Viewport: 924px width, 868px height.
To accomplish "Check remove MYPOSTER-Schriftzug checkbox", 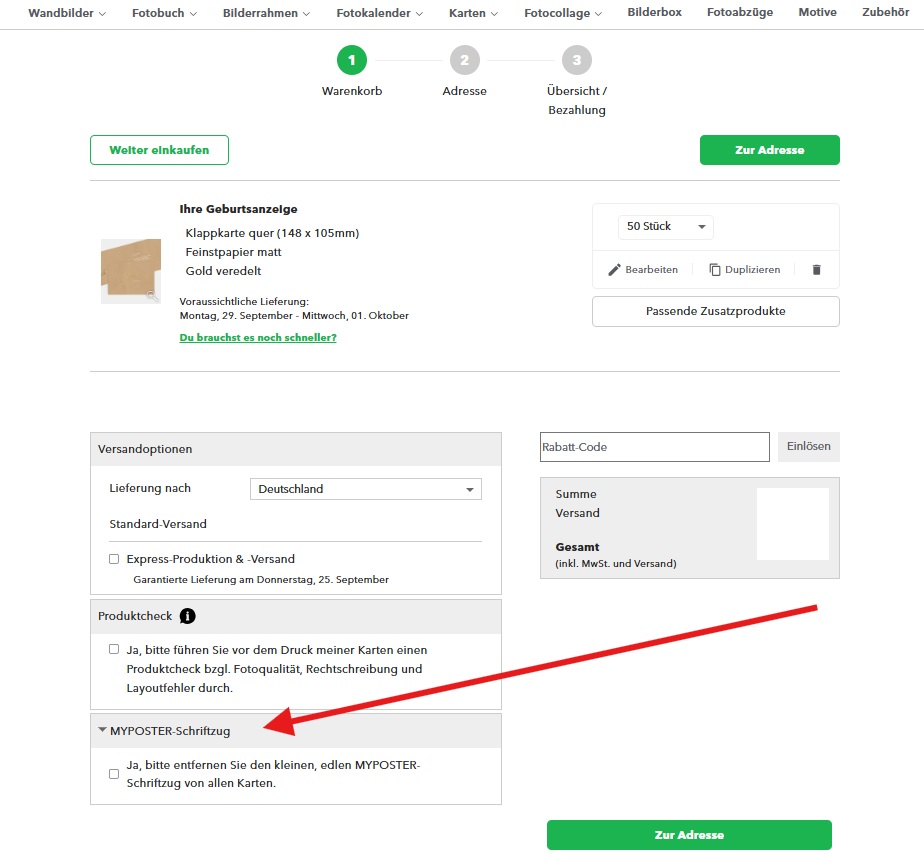I will pos(114,773).
